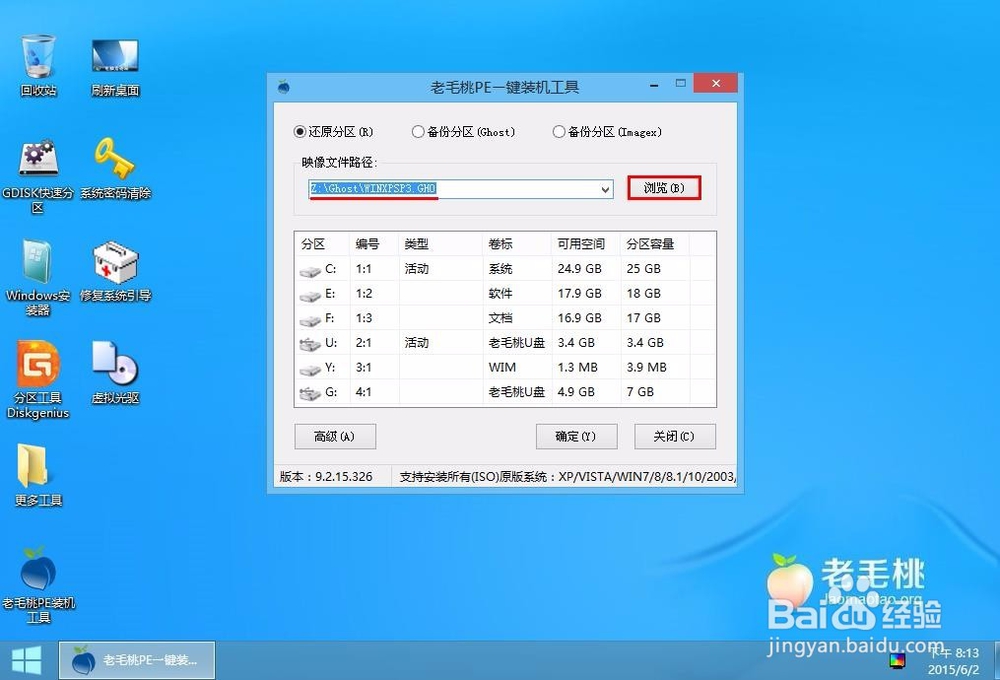Click 老毛桃PE一键装 taskbar item
Image resolution: width=1000 pixels, height=680 pixels.
[x=135, y=659]
